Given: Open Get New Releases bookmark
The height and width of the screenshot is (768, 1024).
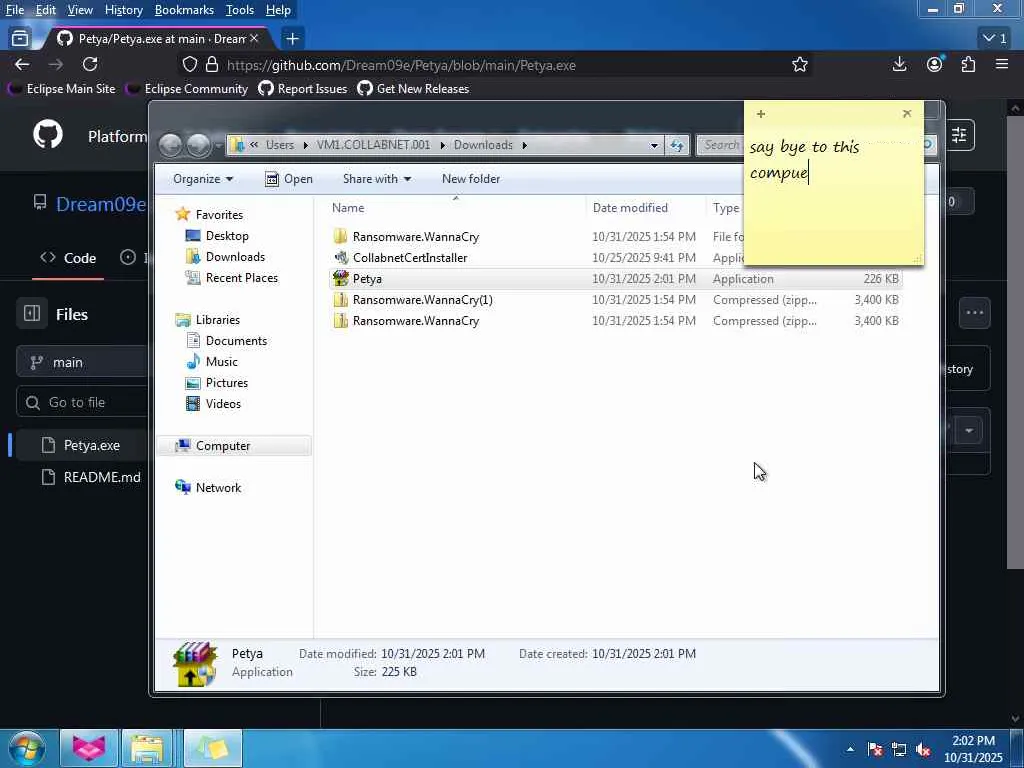Looking at the screenshot, I should (413, 89).
